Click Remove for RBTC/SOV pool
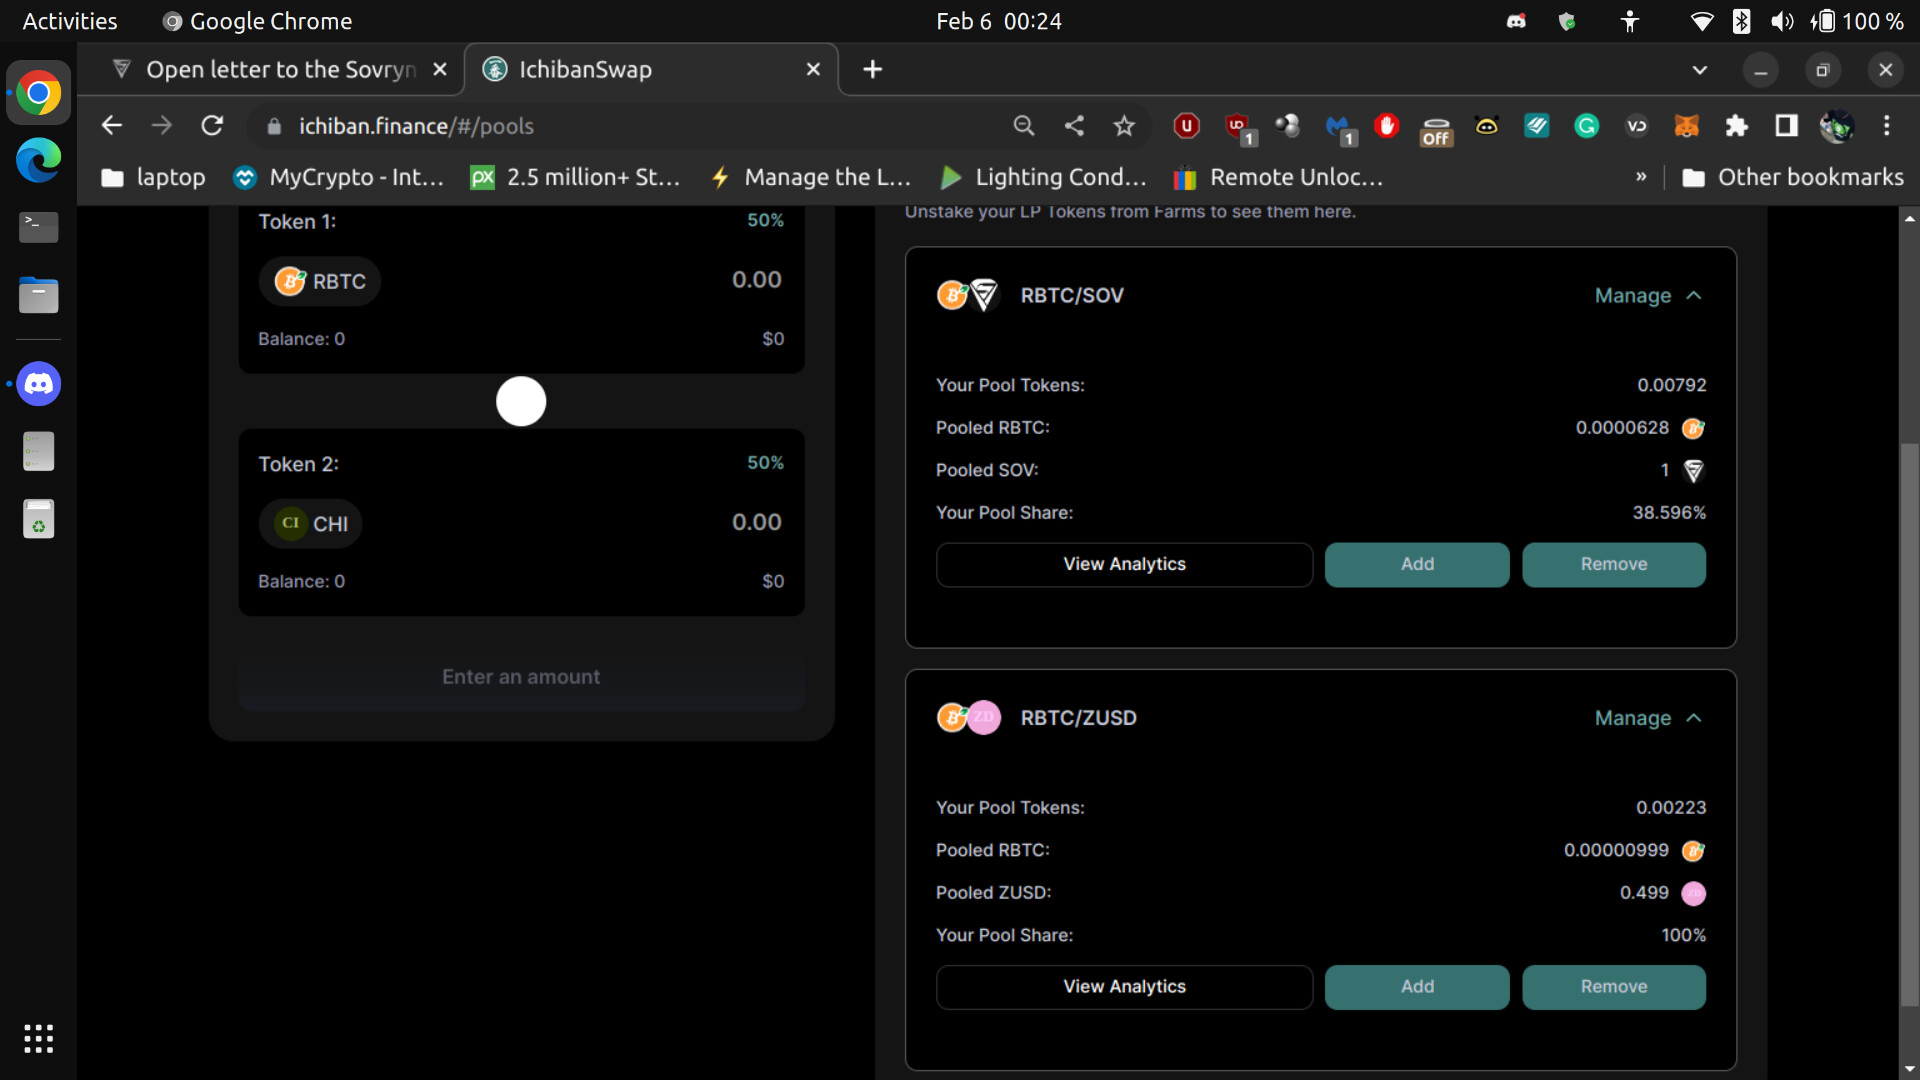The width and height of the screenshot is (1920, 1080). [1613, 565]
